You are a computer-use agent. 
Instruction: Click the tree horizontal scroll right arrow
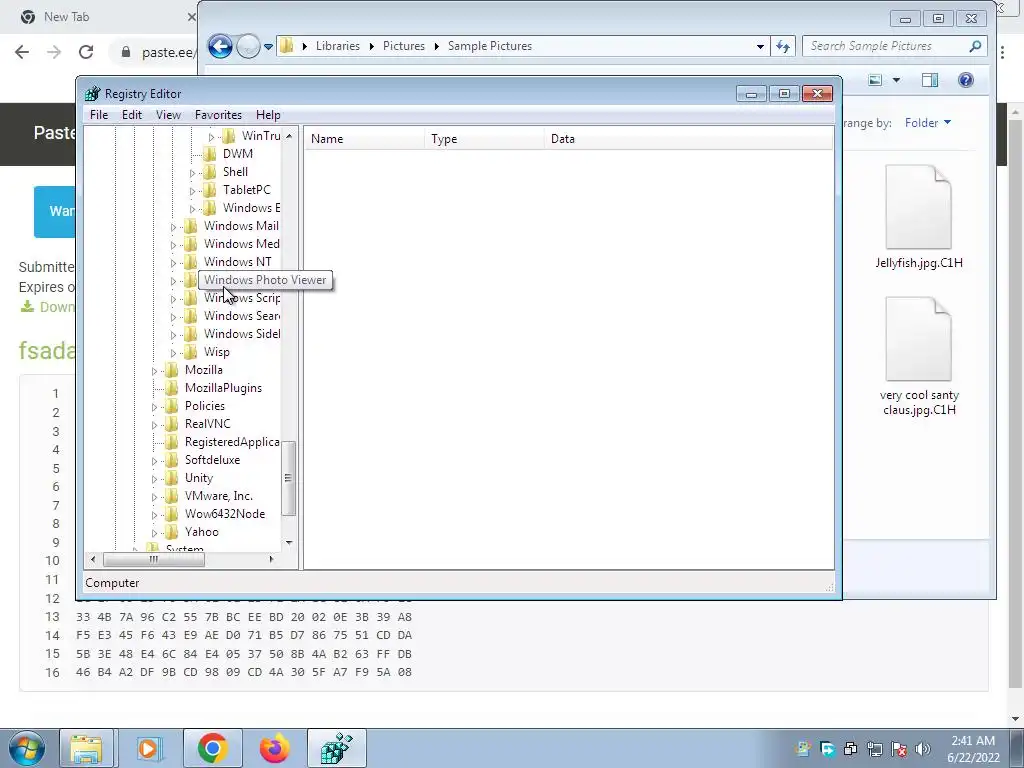pyautogui.click(x=272, y=559)
